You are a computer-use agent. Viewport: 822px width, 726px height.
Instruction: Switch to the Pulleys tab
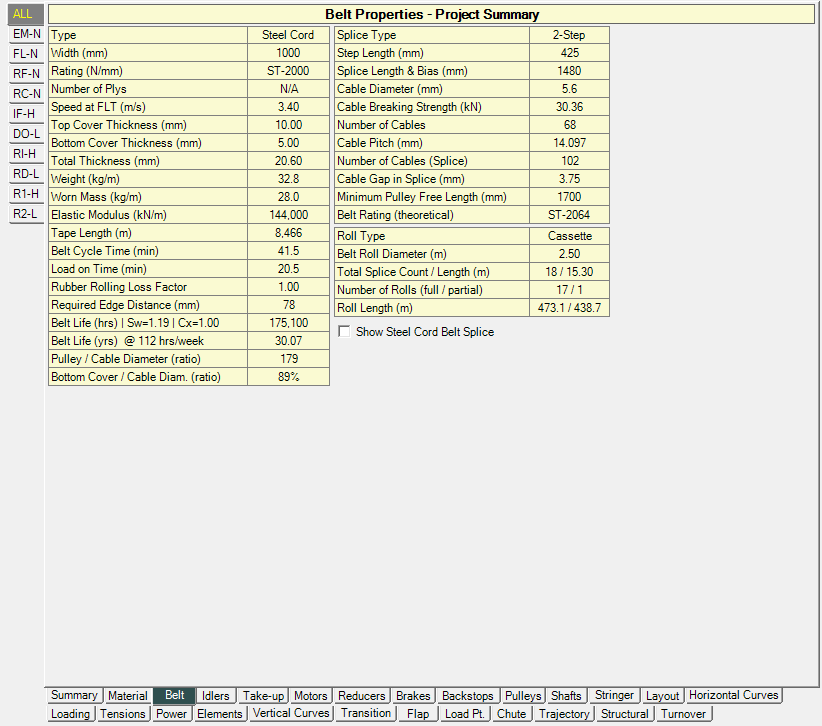pos(523,696)
